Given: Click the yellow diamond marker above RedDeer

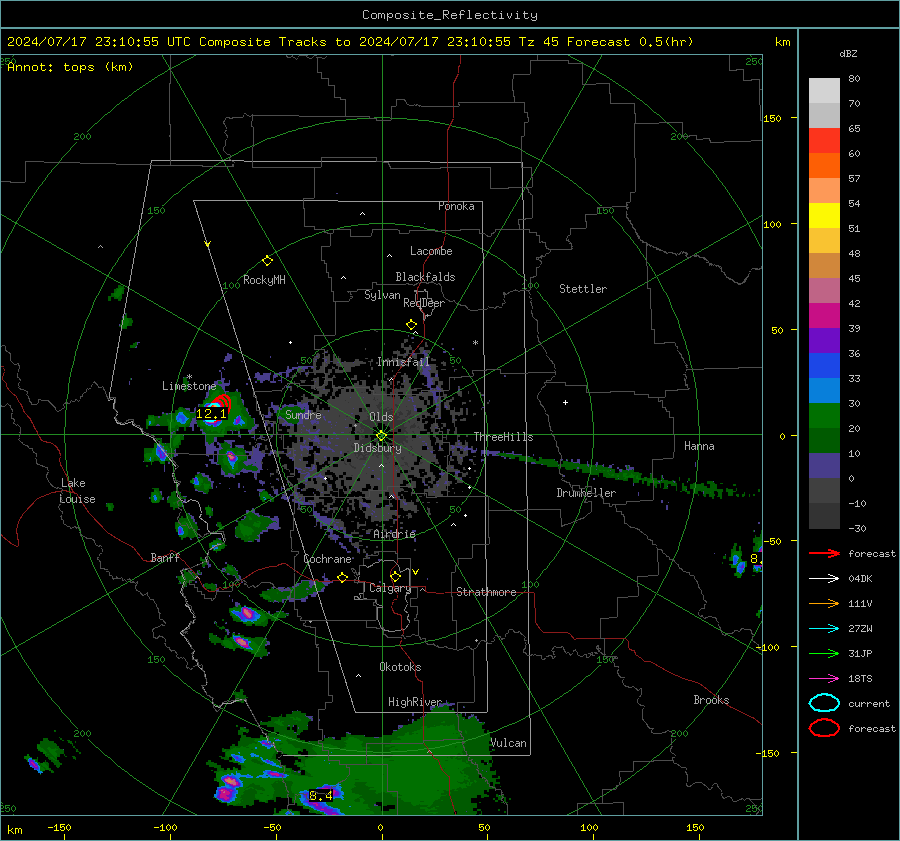Looking at the screenshot, I should pyautogui.click(x=411, y=325).
